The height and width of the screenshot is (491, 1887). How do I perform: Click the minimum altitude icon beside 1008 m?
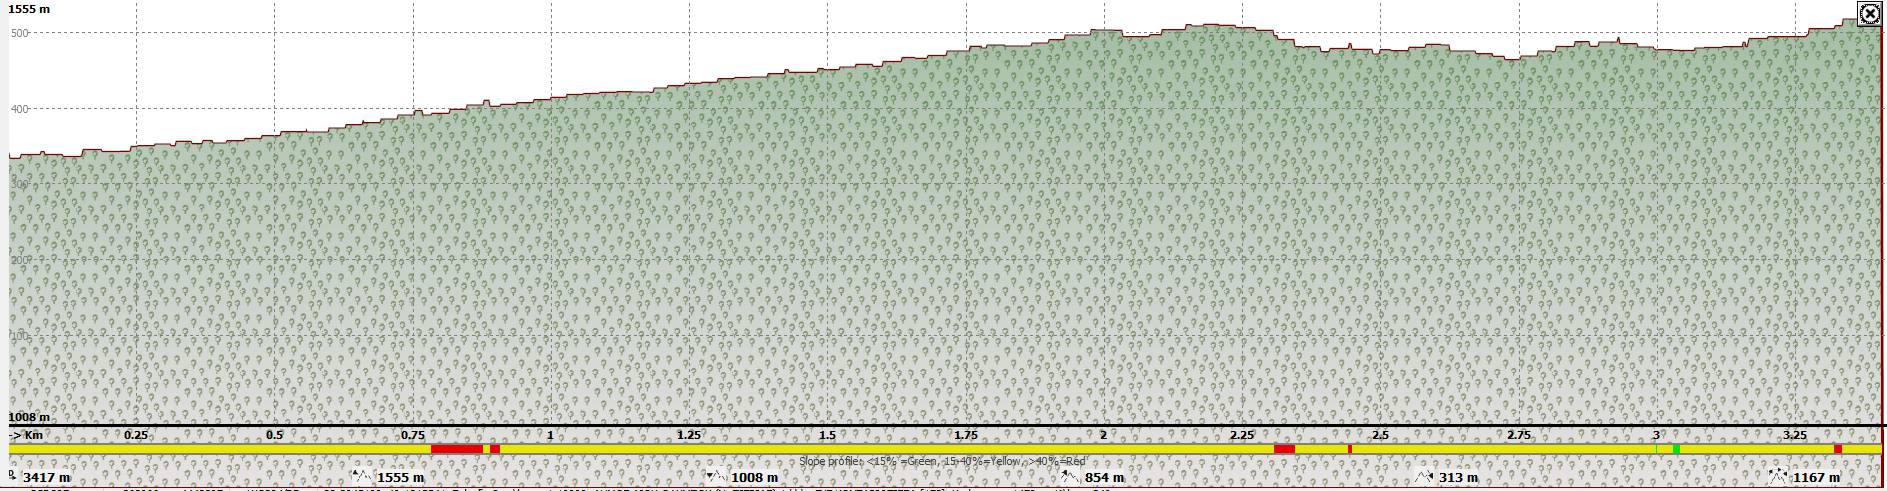click(x=716, y=476)
